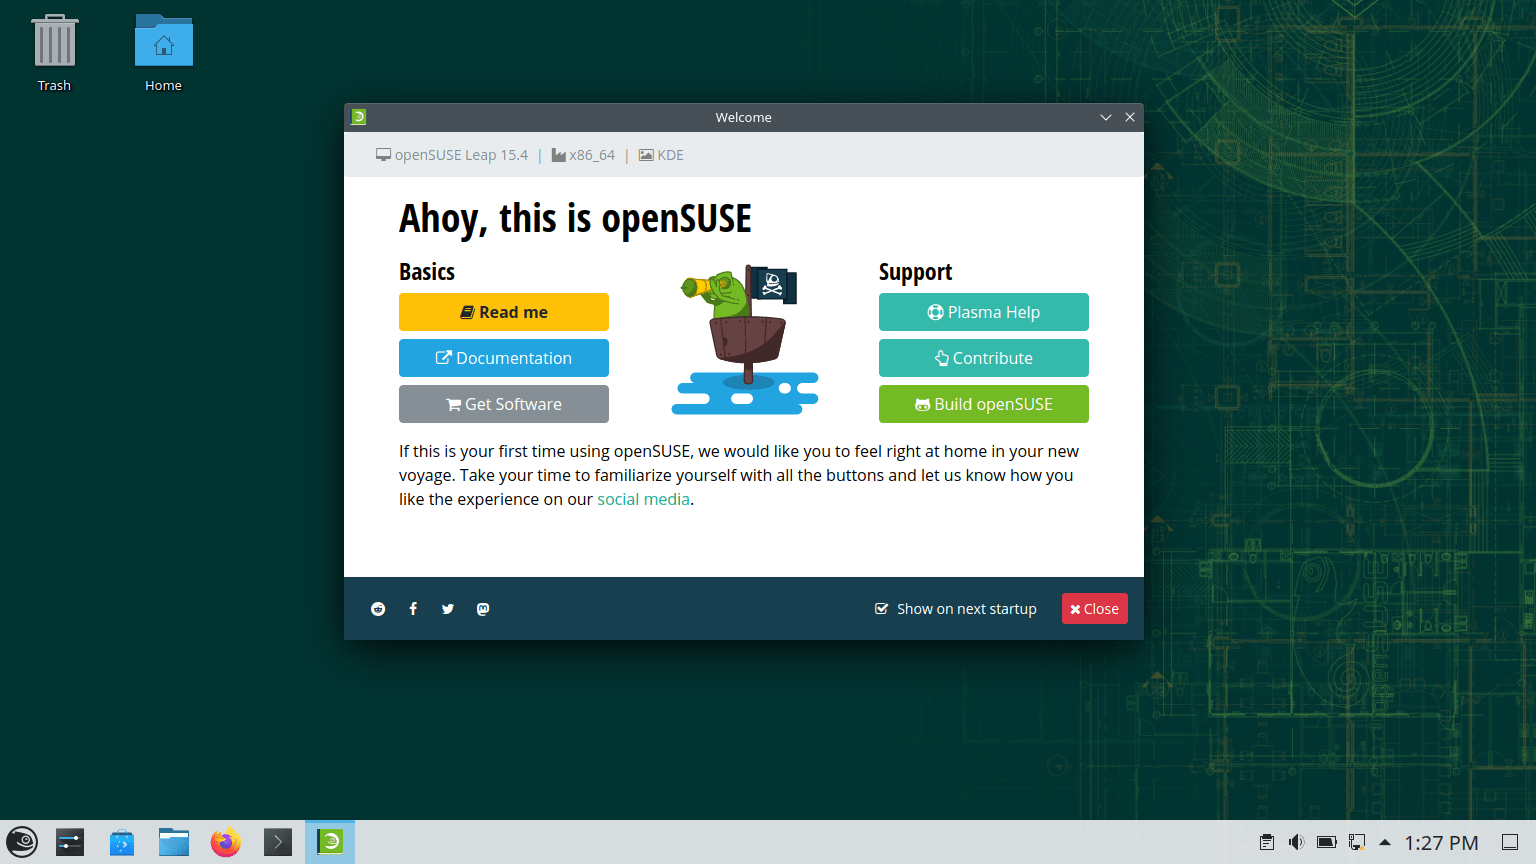Click the Get Software button

(x=504, y=404)
